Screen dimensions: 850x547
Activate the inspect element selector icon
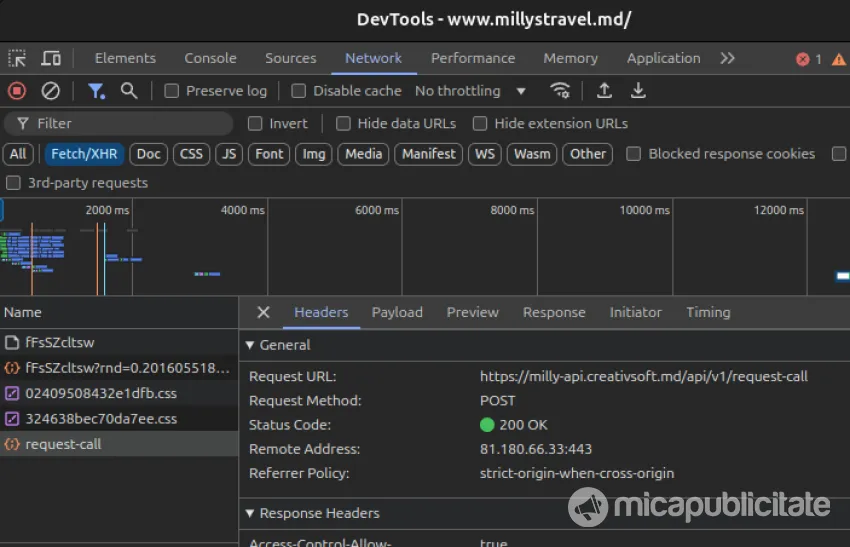click(17, 58)
